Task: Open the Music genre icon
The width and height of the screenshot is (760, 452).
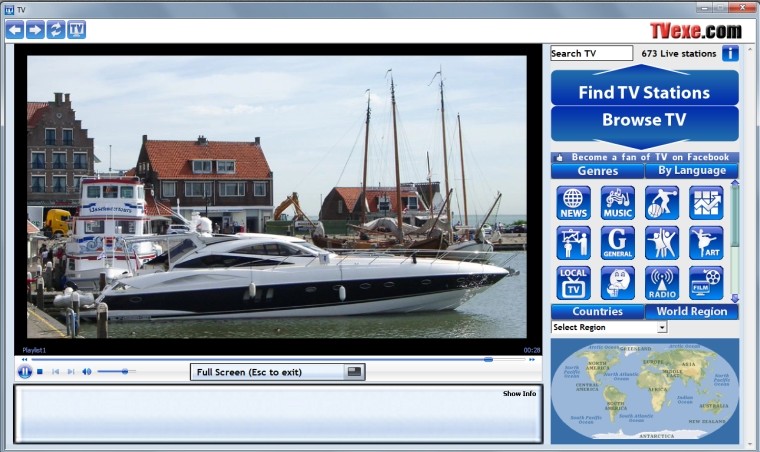Action: pyautogui.click(x=617, y=203)
